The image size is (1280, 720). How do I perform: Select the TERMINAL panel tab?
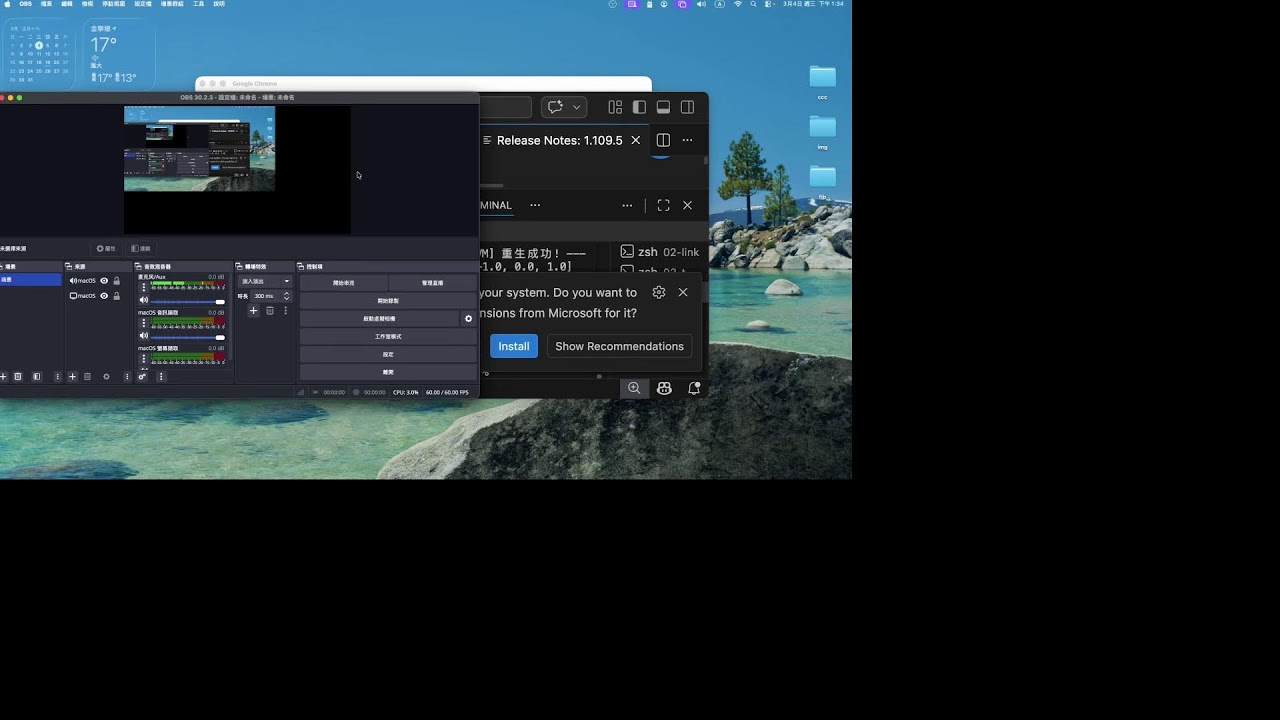[x=496, y=205]
